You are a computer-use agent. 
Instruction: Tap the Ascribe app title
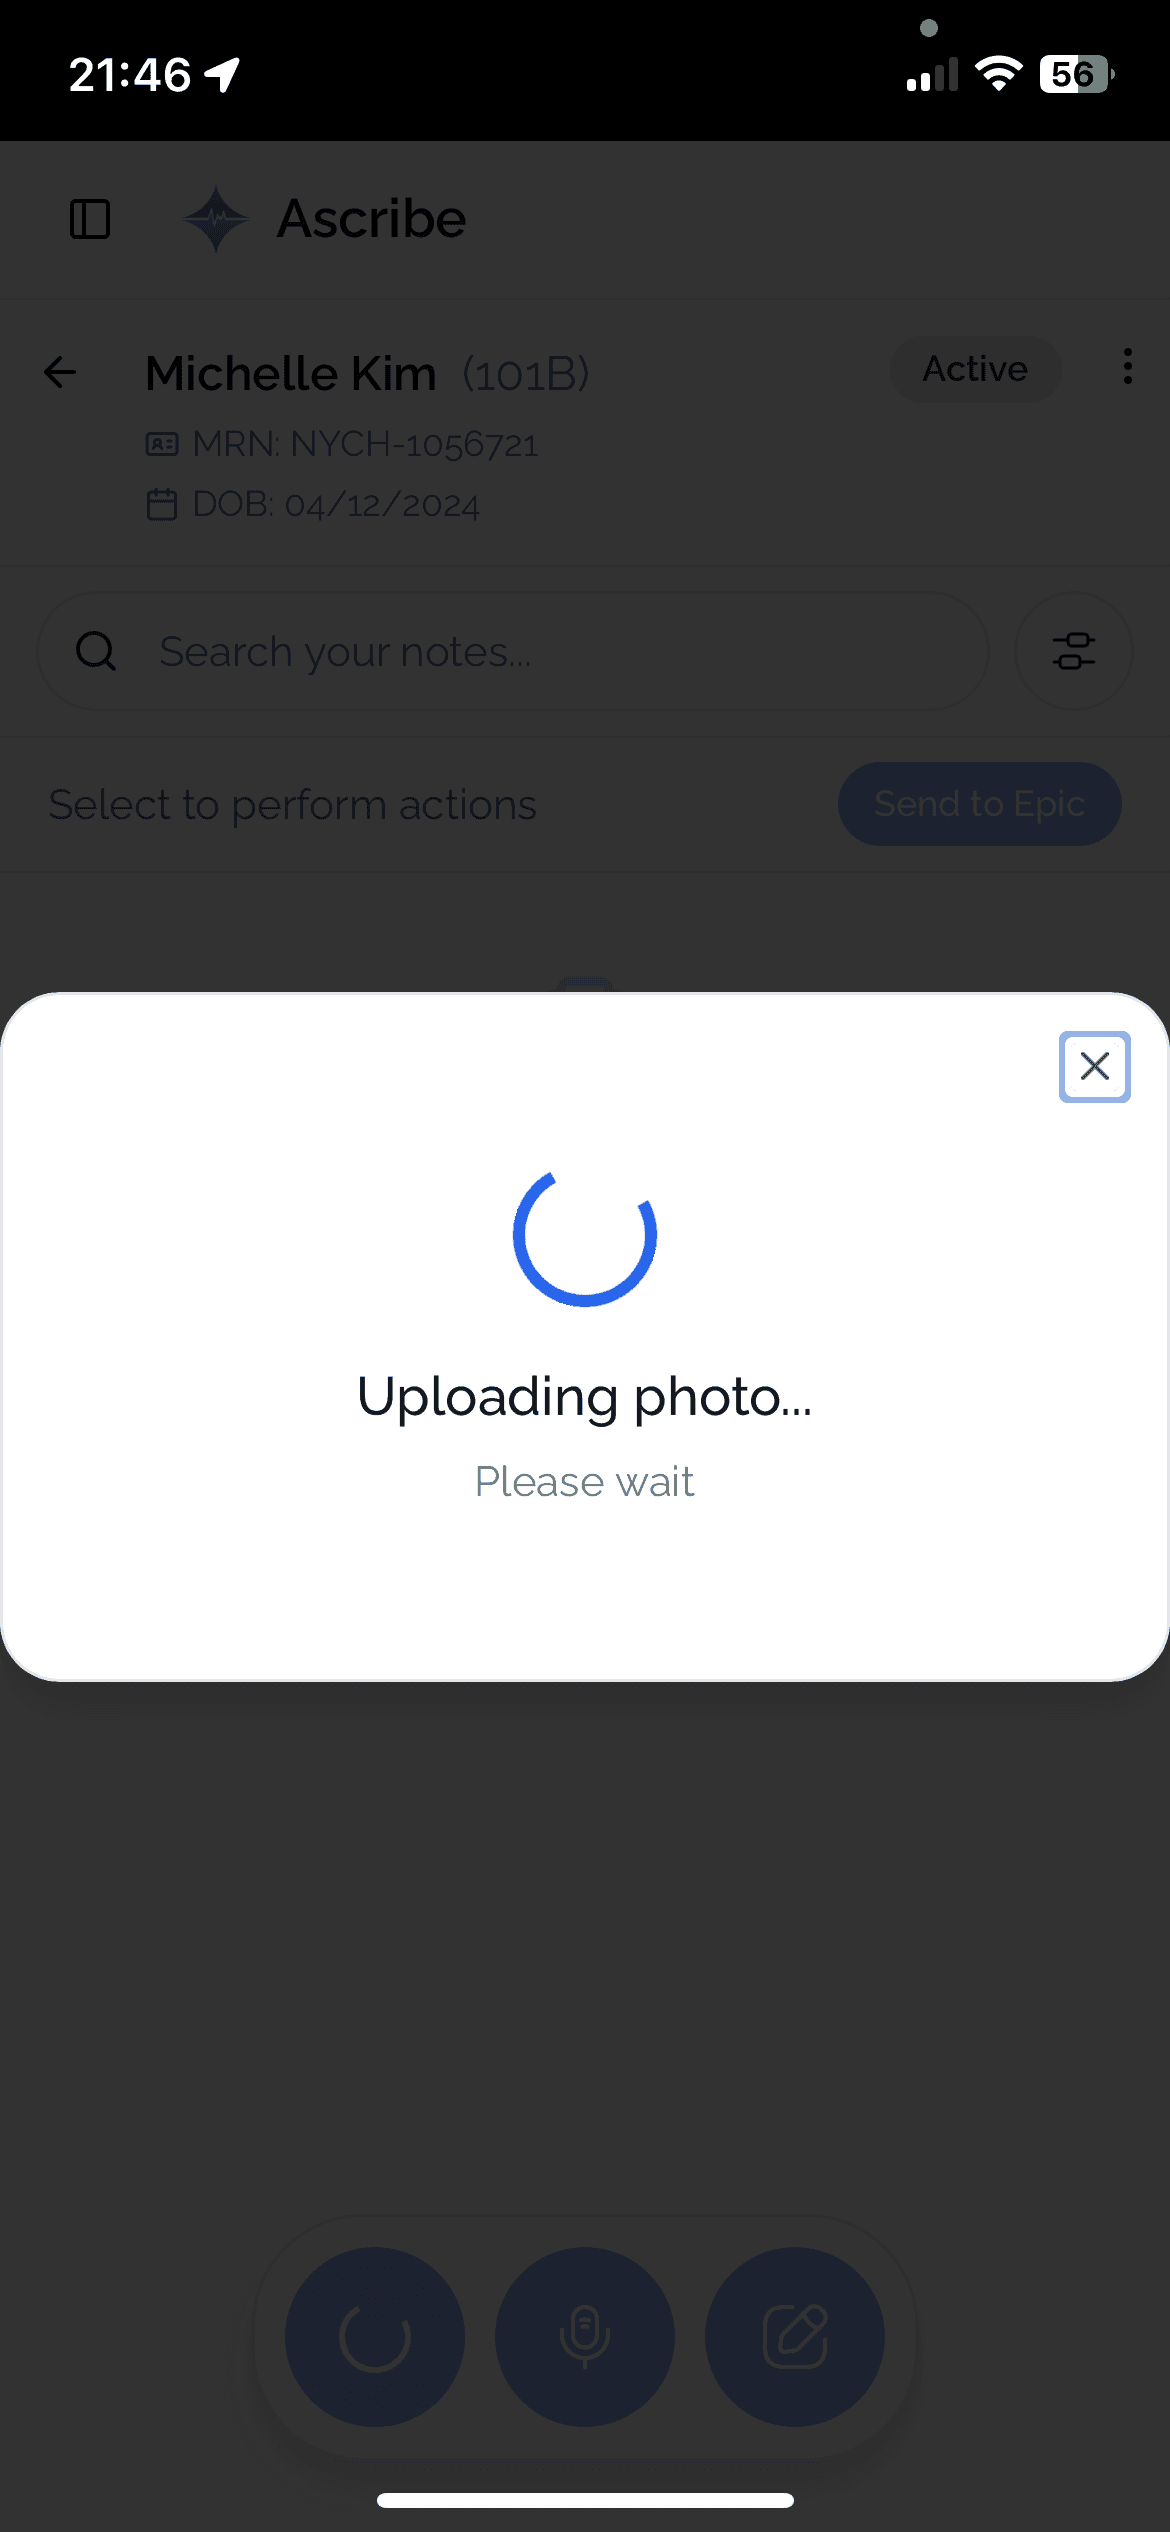click(371, 219)
